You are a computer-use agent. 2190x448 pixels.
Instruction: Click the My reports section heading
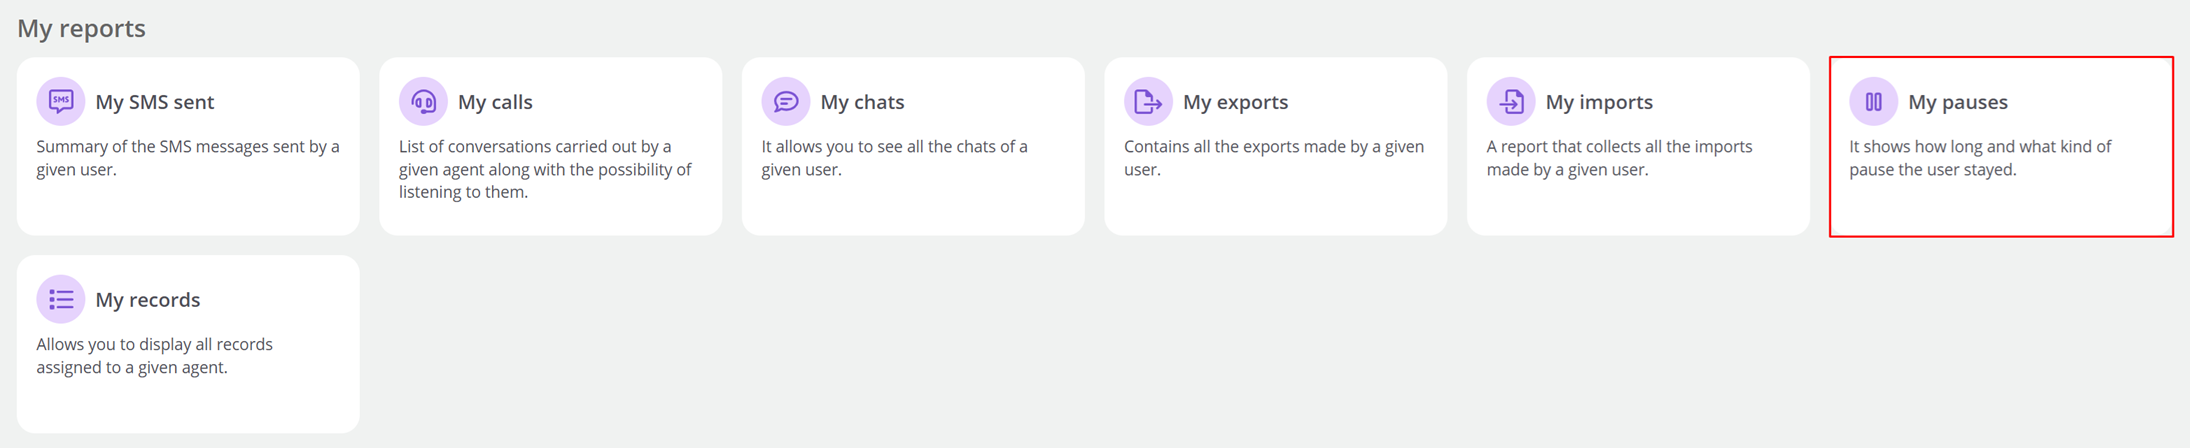click(x=81, y=28)
